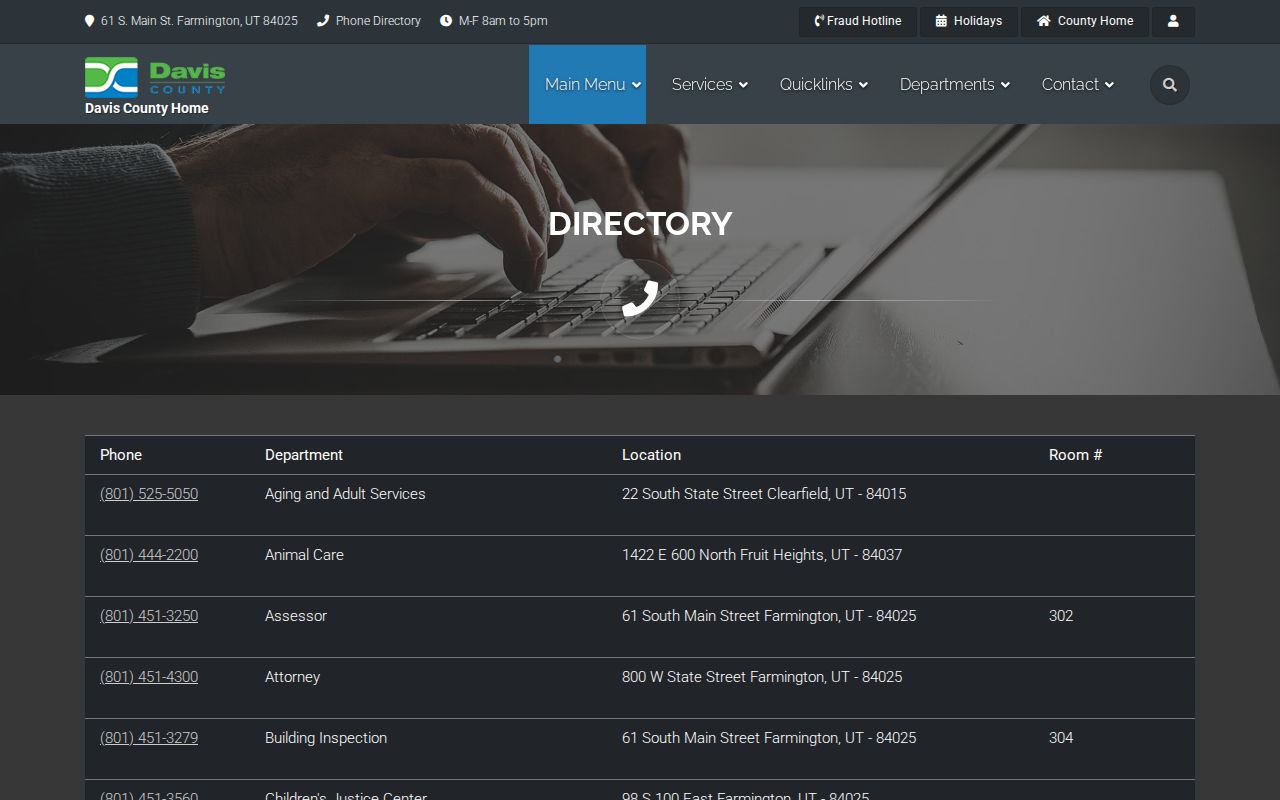This screenshot has height=800, width=1280.
Task: Click the large phone icon under Directory
Action: [x=640, y=299]
